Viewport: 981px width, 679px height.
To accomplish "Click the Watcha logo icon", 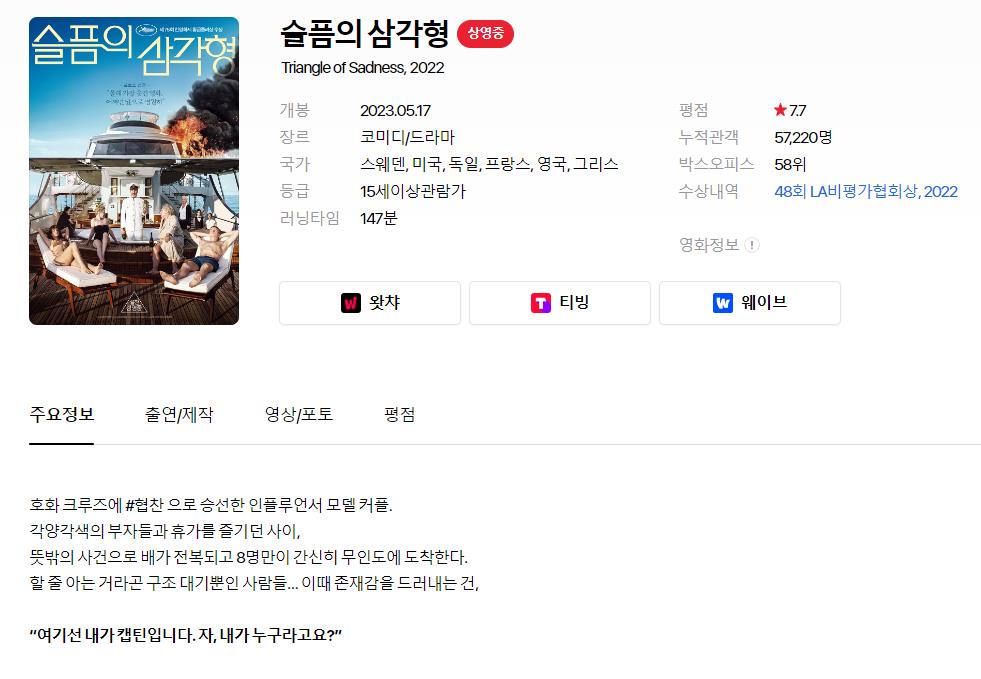I will coord(351,303).
